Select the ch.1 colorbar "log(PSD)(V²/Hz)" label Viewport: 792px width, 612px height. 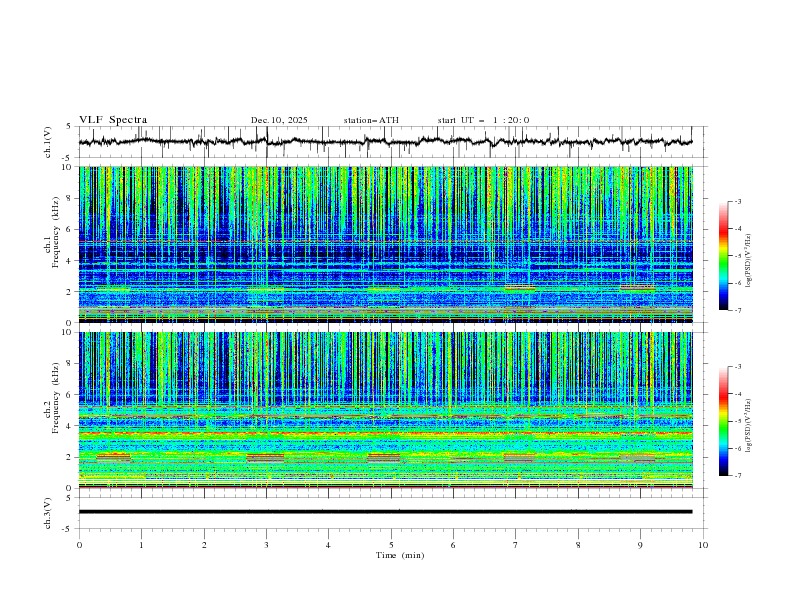748,261
